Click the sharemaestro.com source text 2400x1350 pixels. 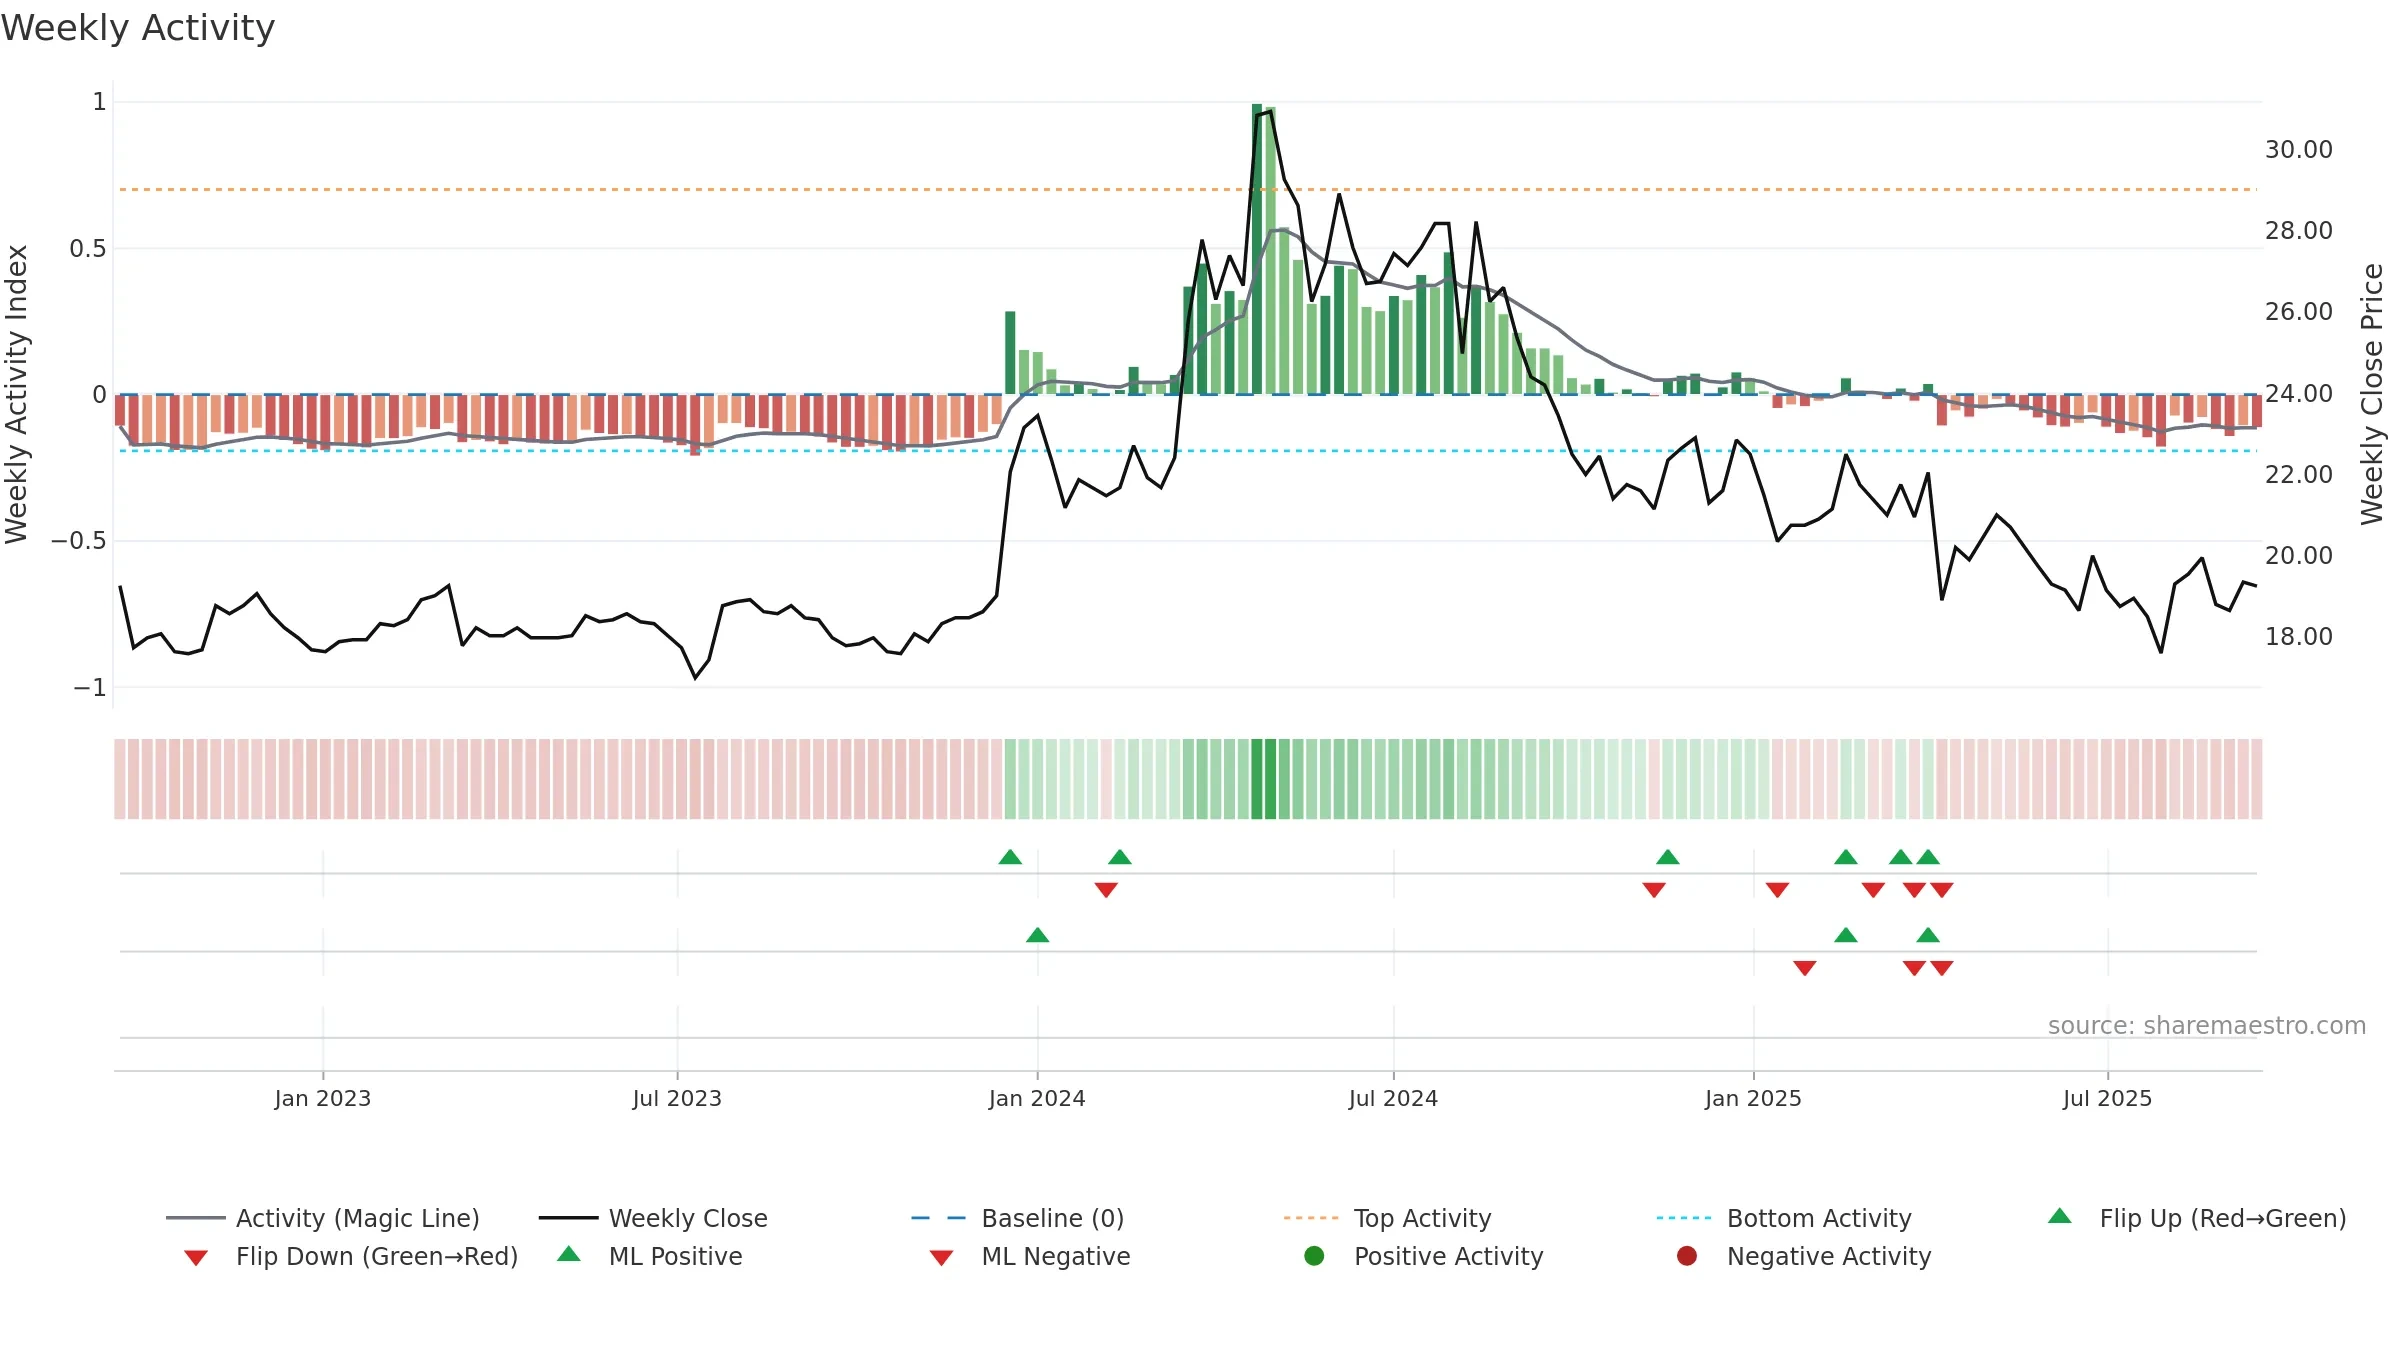point(2207,1026)
